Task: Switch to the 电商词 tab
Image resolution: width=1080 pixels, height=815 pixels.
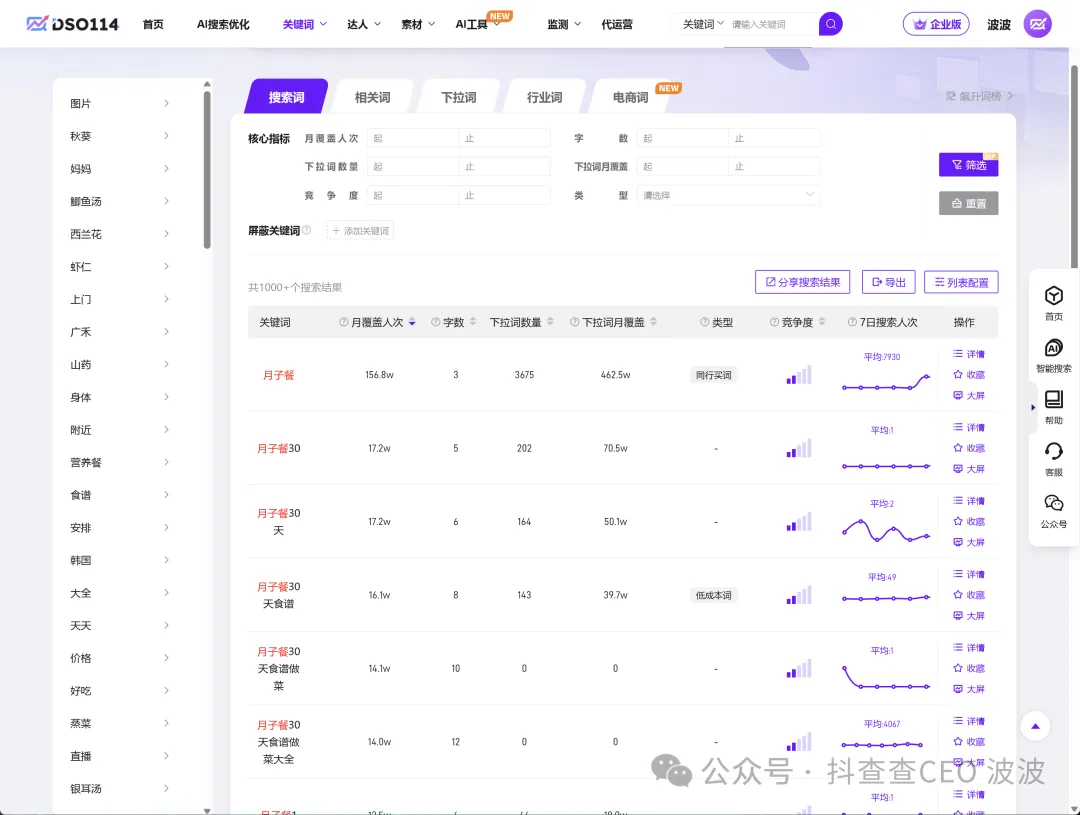Action: click(631, 98)
